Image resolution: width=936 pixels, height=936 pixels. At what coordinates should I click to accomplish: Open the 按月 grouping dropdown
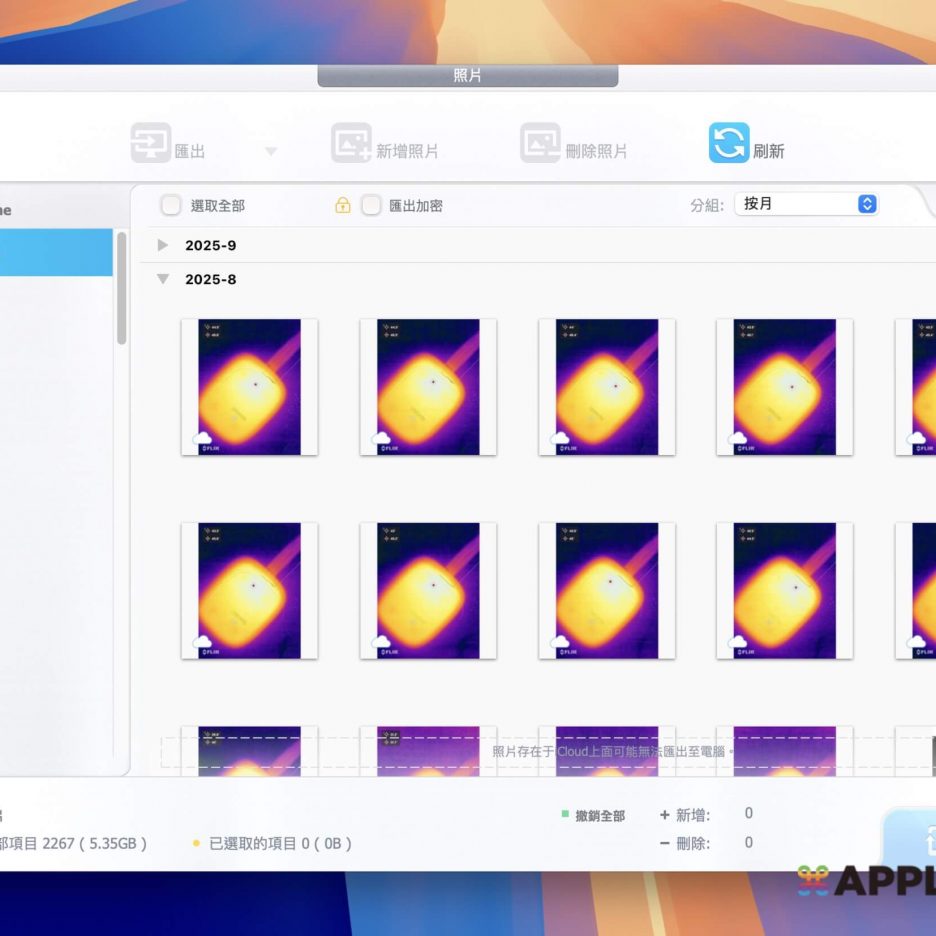806,204
